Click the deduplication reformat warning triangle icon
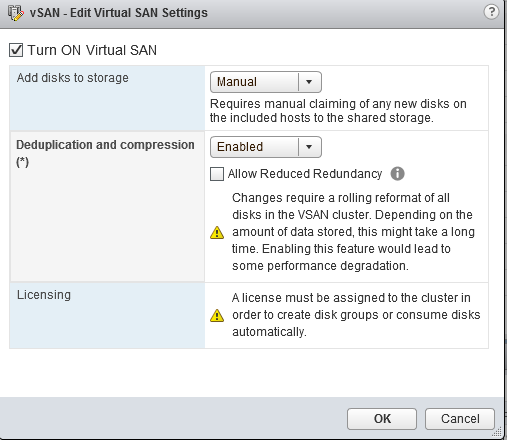Screen dimensions: 507x440 217,232
